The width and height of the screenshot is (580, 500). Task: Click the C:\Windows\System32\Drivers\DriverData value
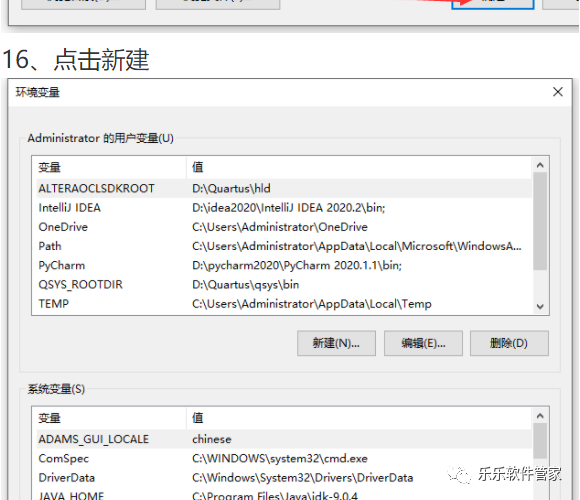click(302, 478)
